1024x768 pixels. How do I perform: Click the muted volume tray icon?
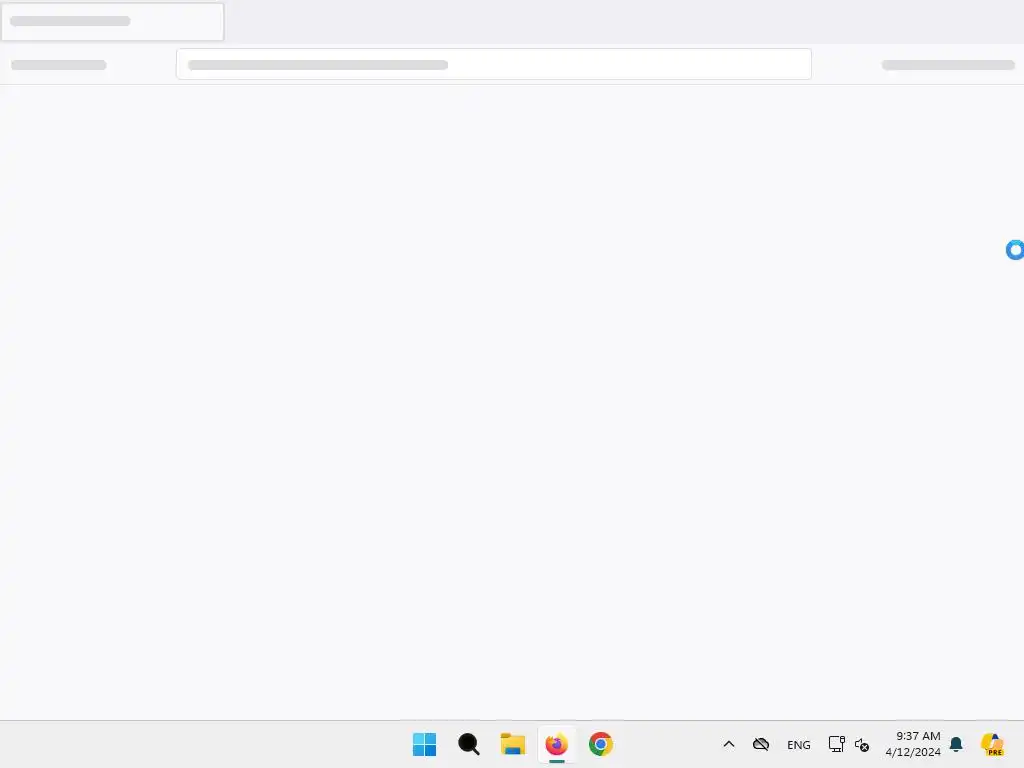pyautogui.click(x=862, y=744)
